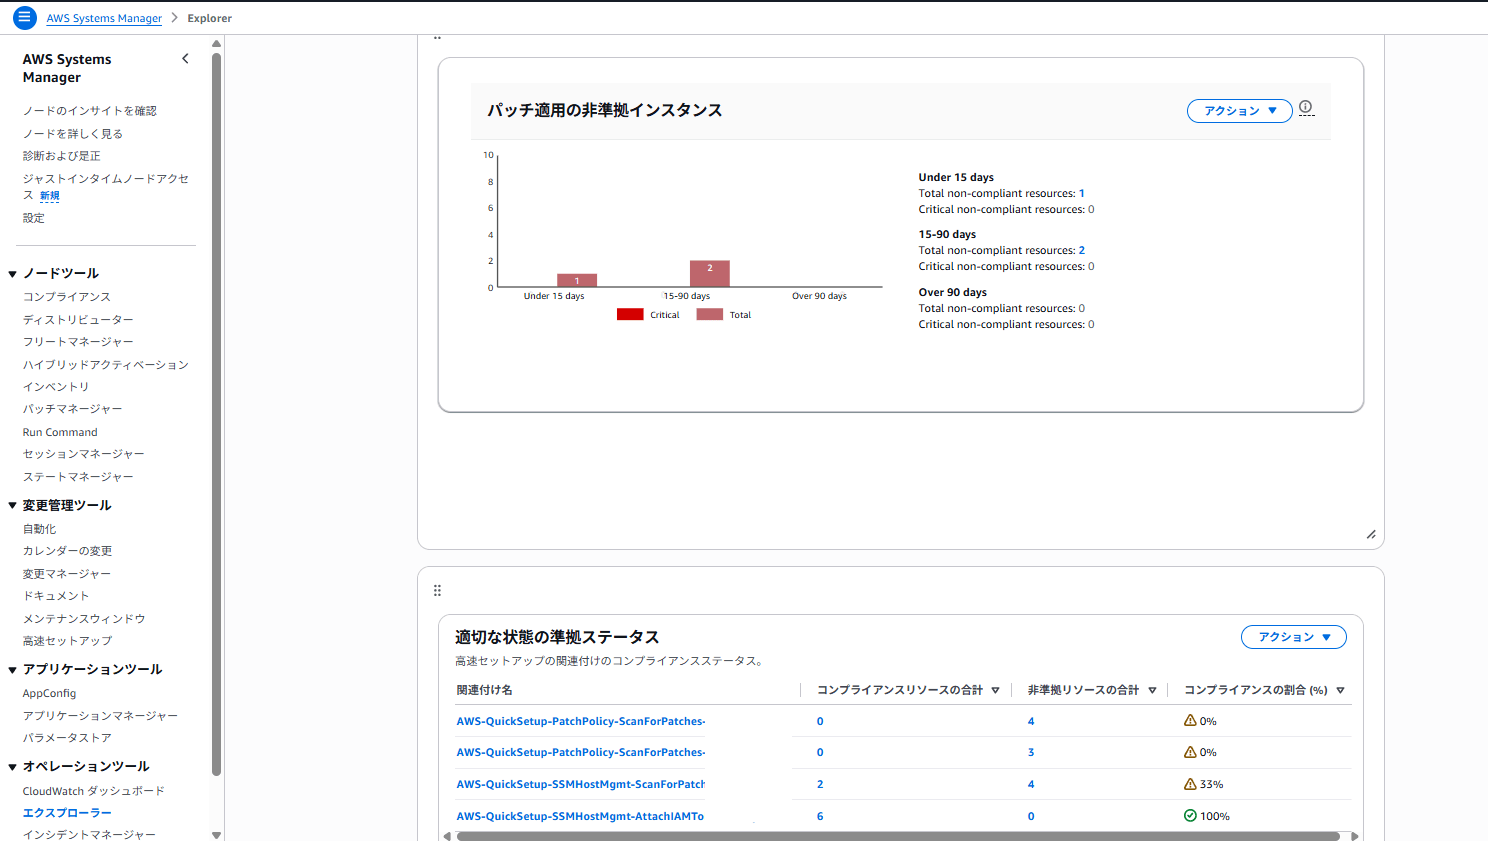The image size is (1488, 841).
Task: Click non-compliant count 3 in the table
Action: click(x=1031, y=752)
